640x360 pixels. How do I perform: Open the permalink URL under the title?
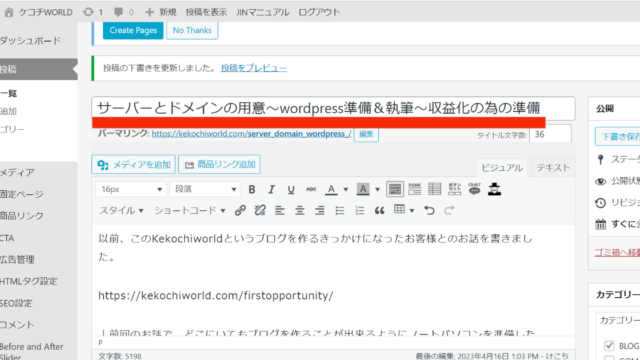(x=251, y=134)
